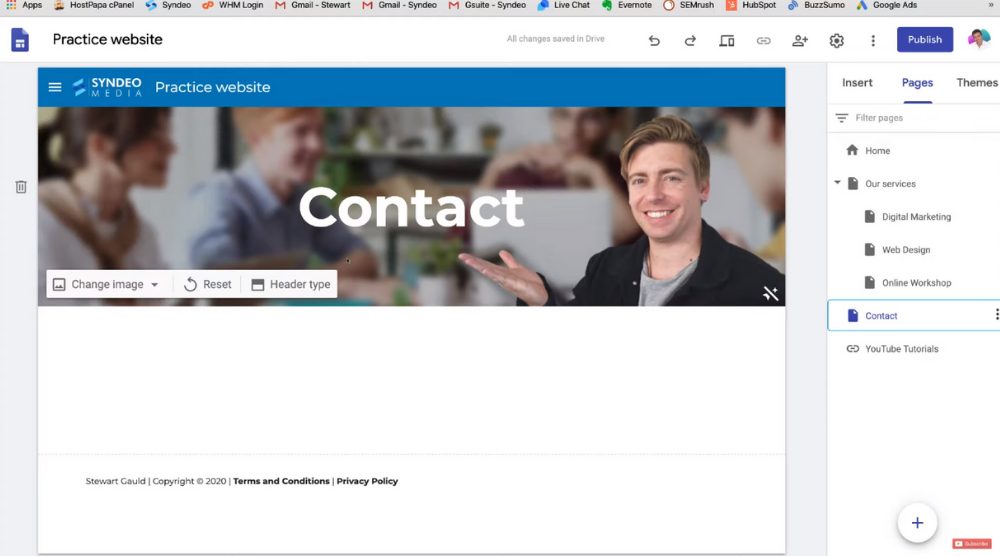Click the Practice website header title
1000x556 pixels.
click(x=212, y=87)
